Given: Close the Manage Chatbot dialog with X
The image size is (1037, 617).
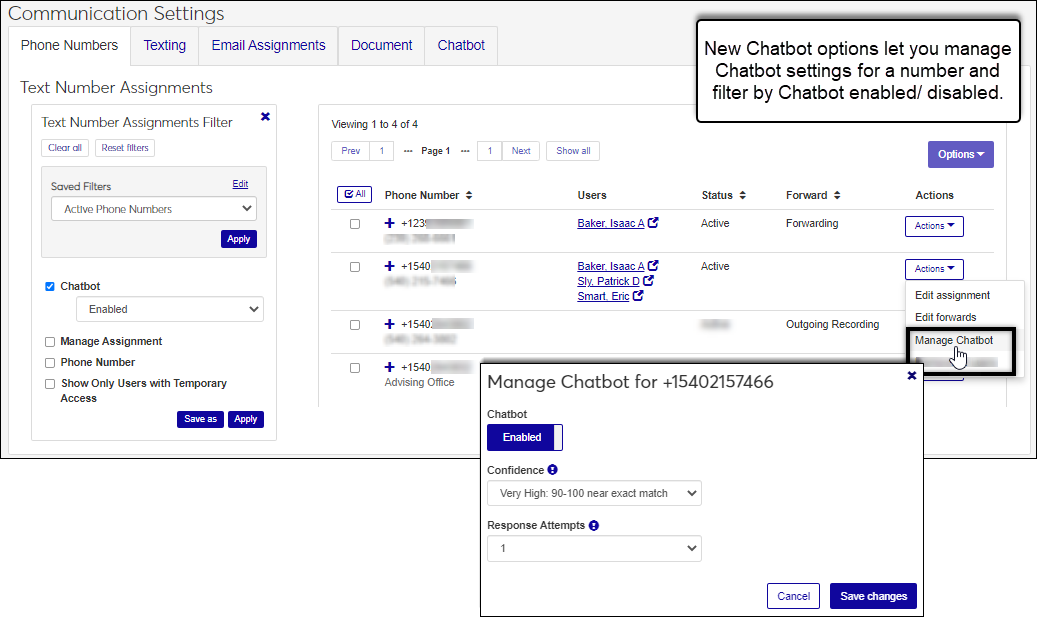Looking at the screenshot, I should tap(911, 376).
